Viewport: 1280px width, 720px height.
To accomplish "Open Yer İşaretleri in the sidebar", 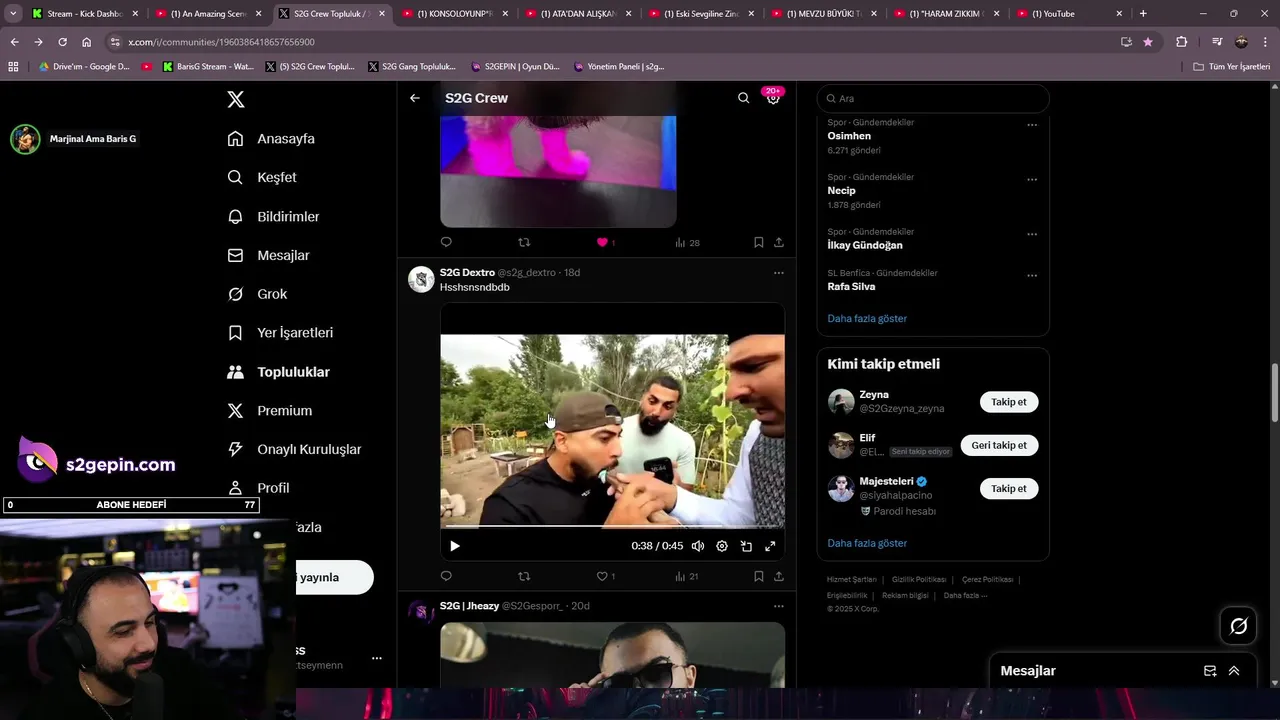I will coord(280,332).
